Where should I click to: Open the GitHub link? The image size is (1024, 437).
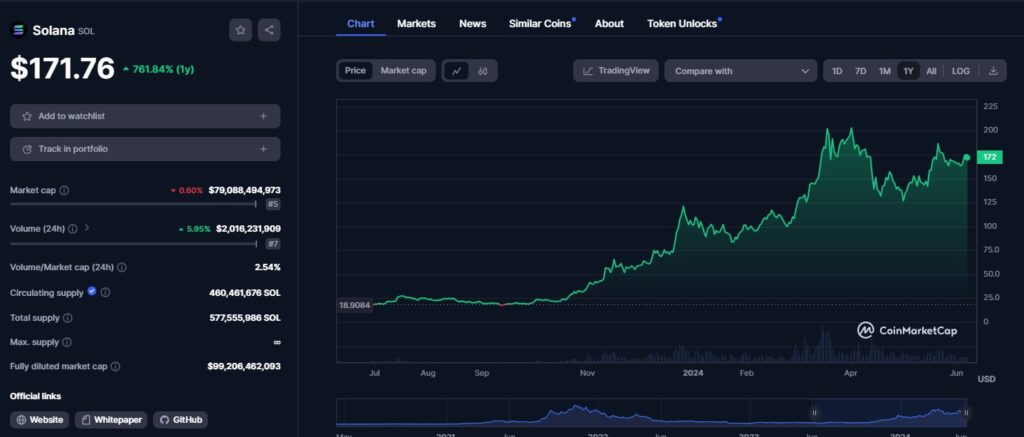pyautogui.click(x=181, y=420)
